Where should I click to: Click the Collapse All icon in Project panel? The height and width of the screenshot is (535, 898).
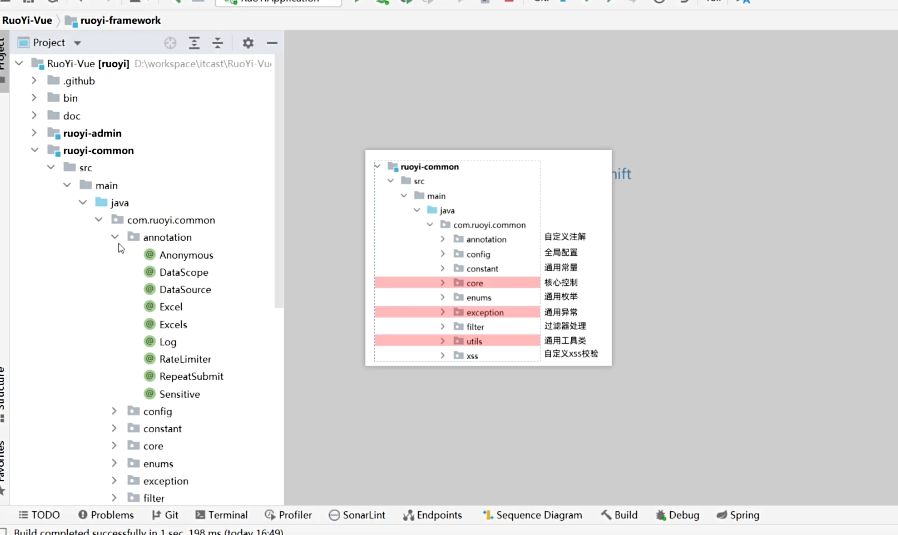218,43
